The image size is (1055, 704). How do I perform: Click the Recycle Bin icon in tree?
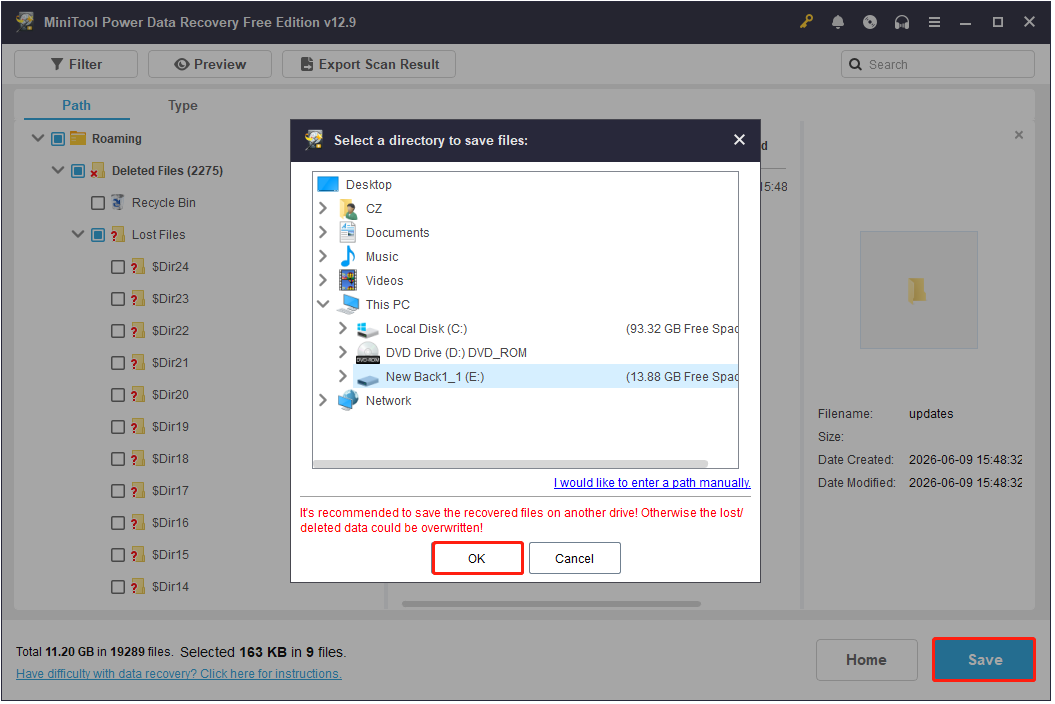pos(118,203)
